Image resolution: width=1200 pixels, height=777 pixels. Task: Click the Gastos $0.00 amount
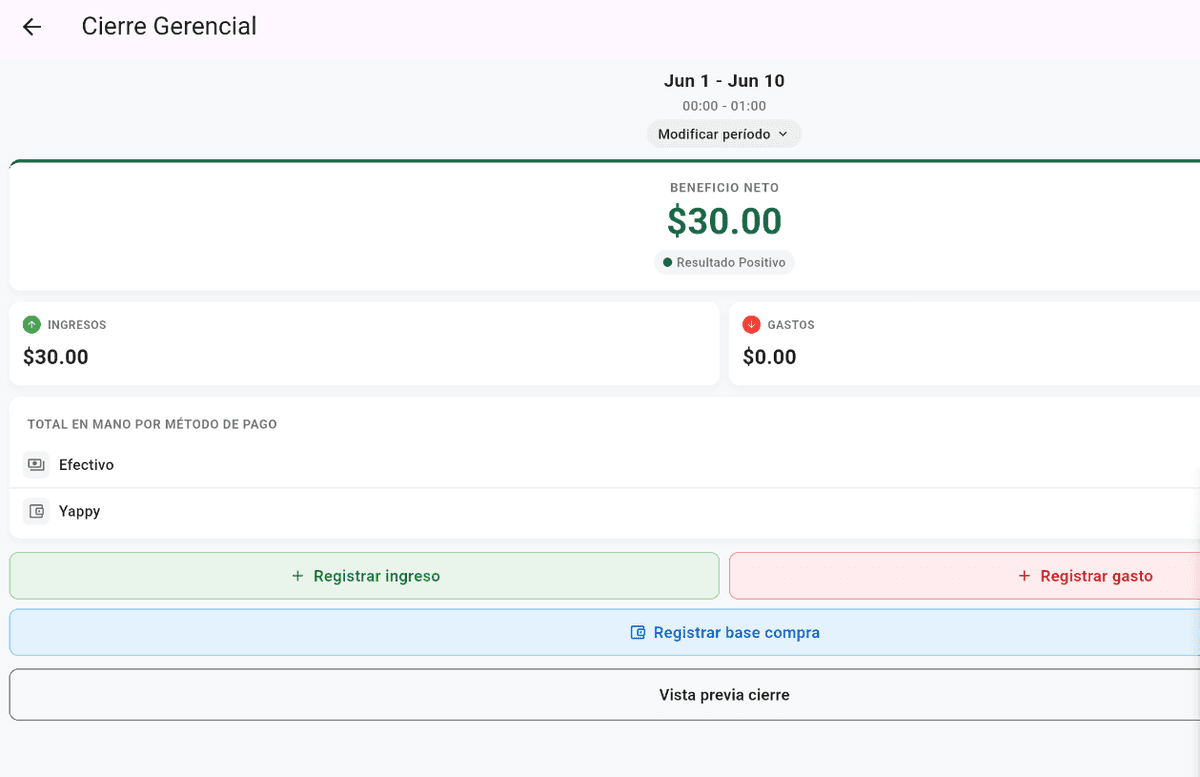coord(770,357)
